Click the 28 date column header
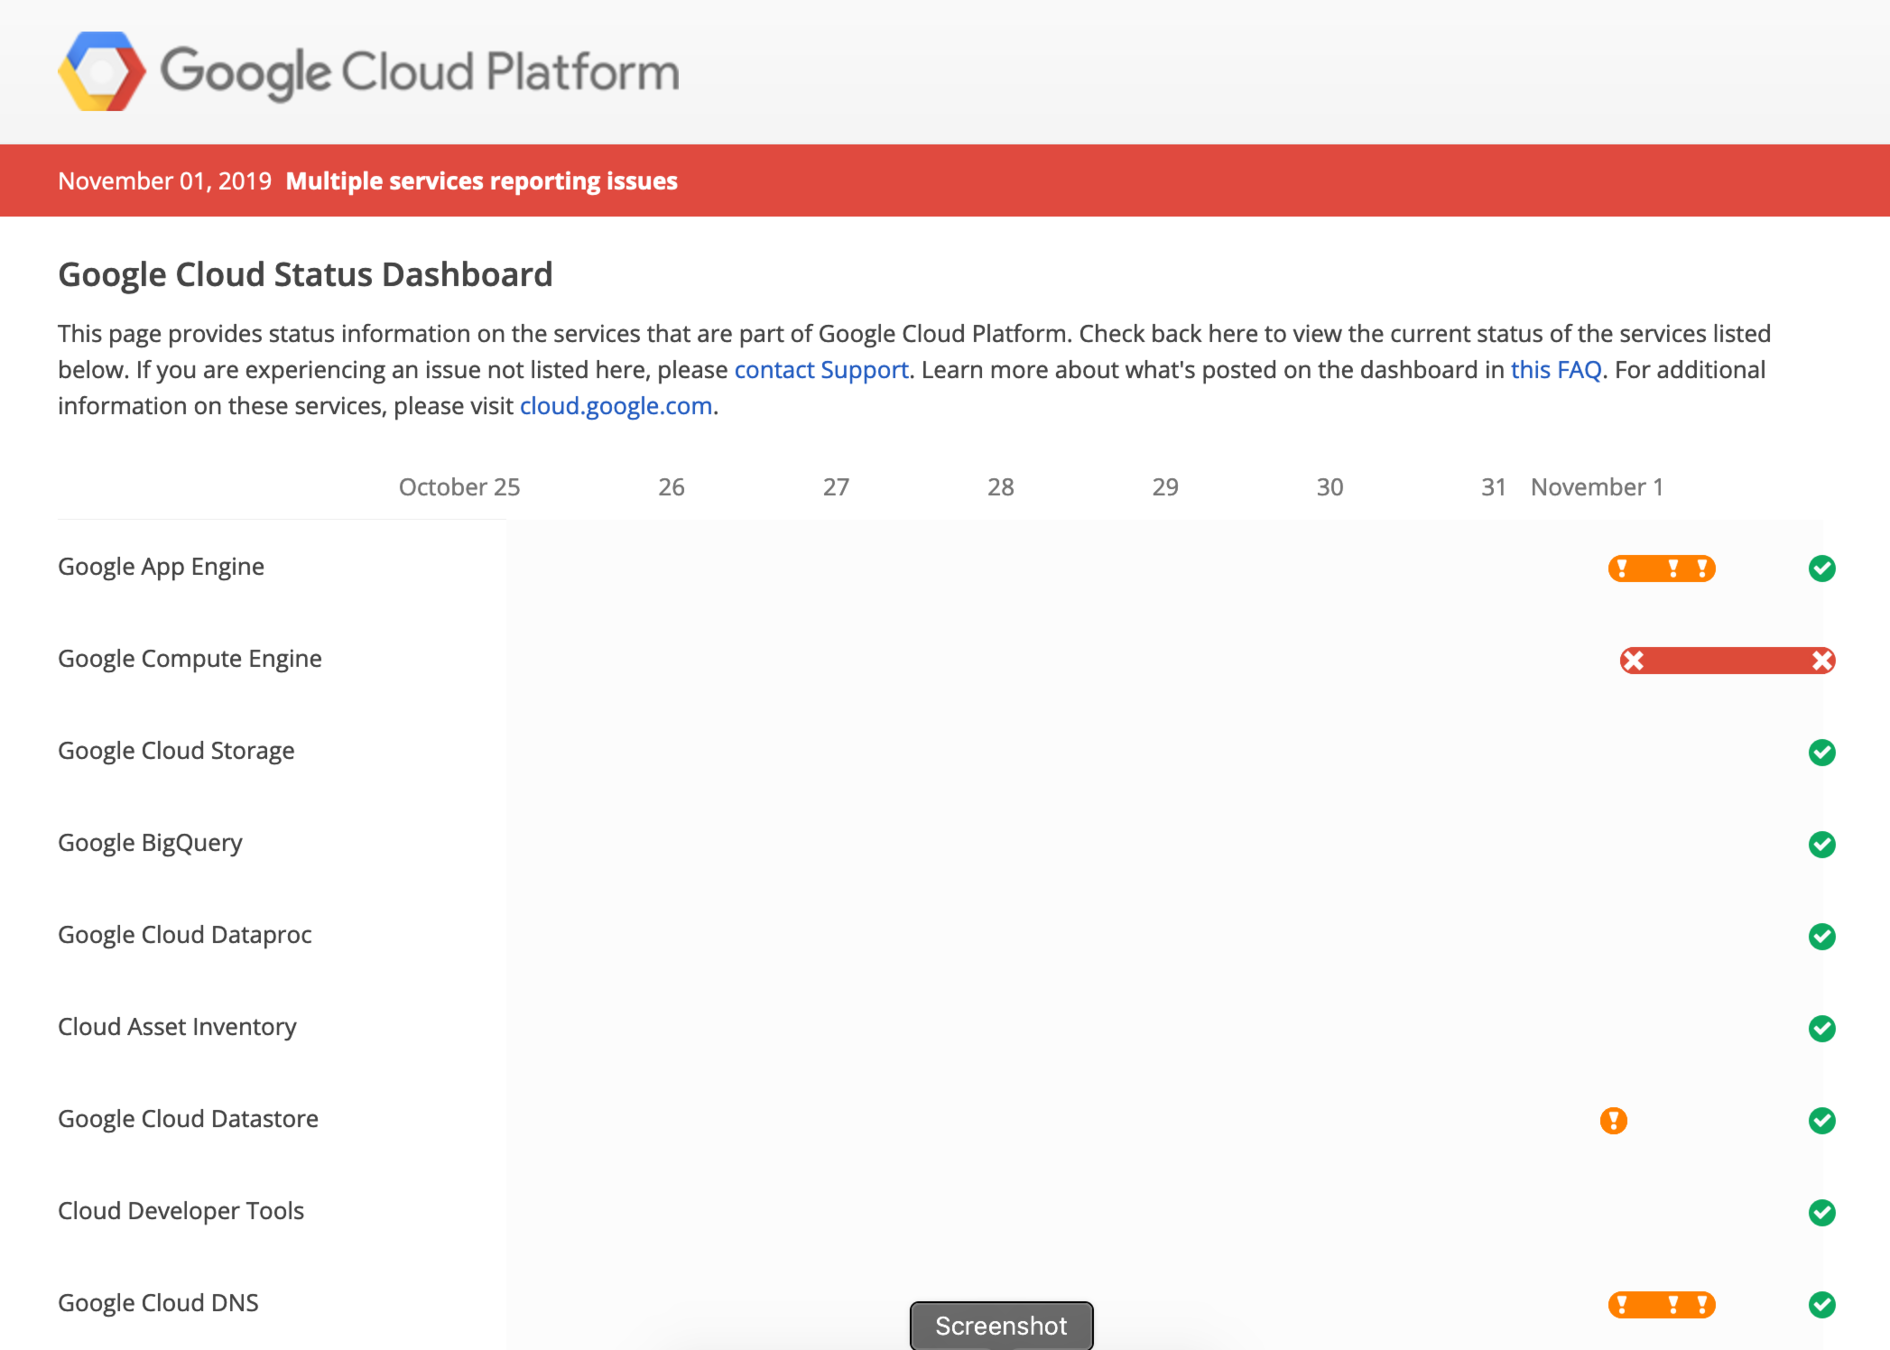1890x1350 pixels. pyautogui.click(x=1001, y=487)
